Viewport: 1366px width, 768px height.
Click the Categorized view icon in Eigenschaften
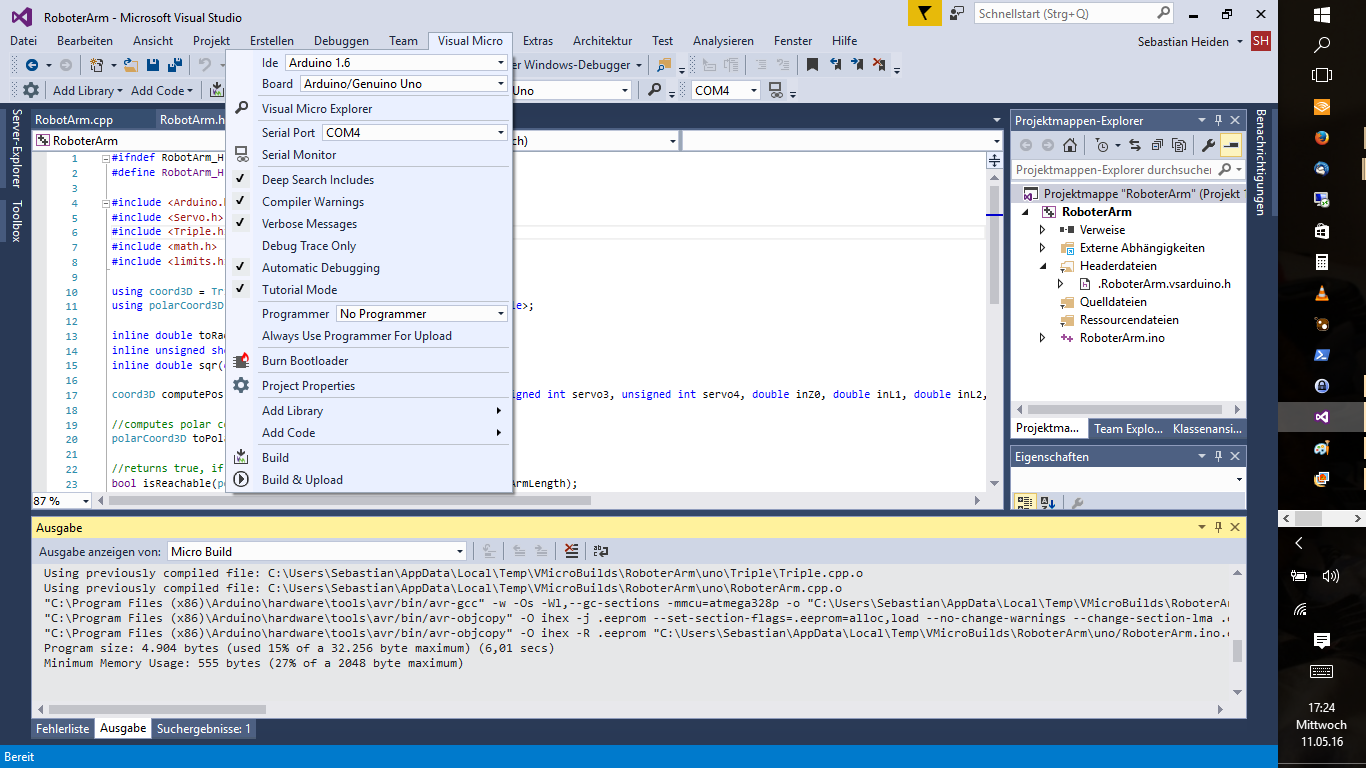tap(1025, 503)
